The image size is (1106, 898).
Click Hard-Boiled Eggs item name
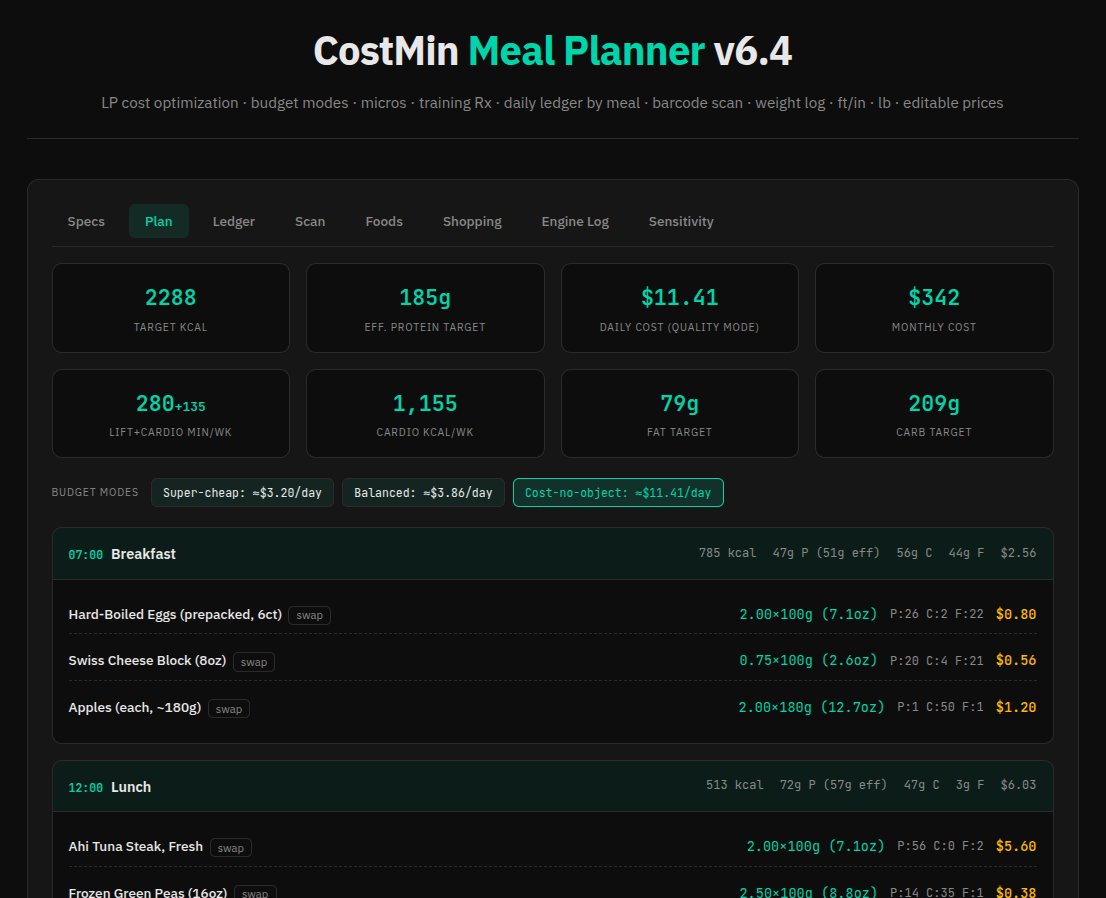pos(175,614)
